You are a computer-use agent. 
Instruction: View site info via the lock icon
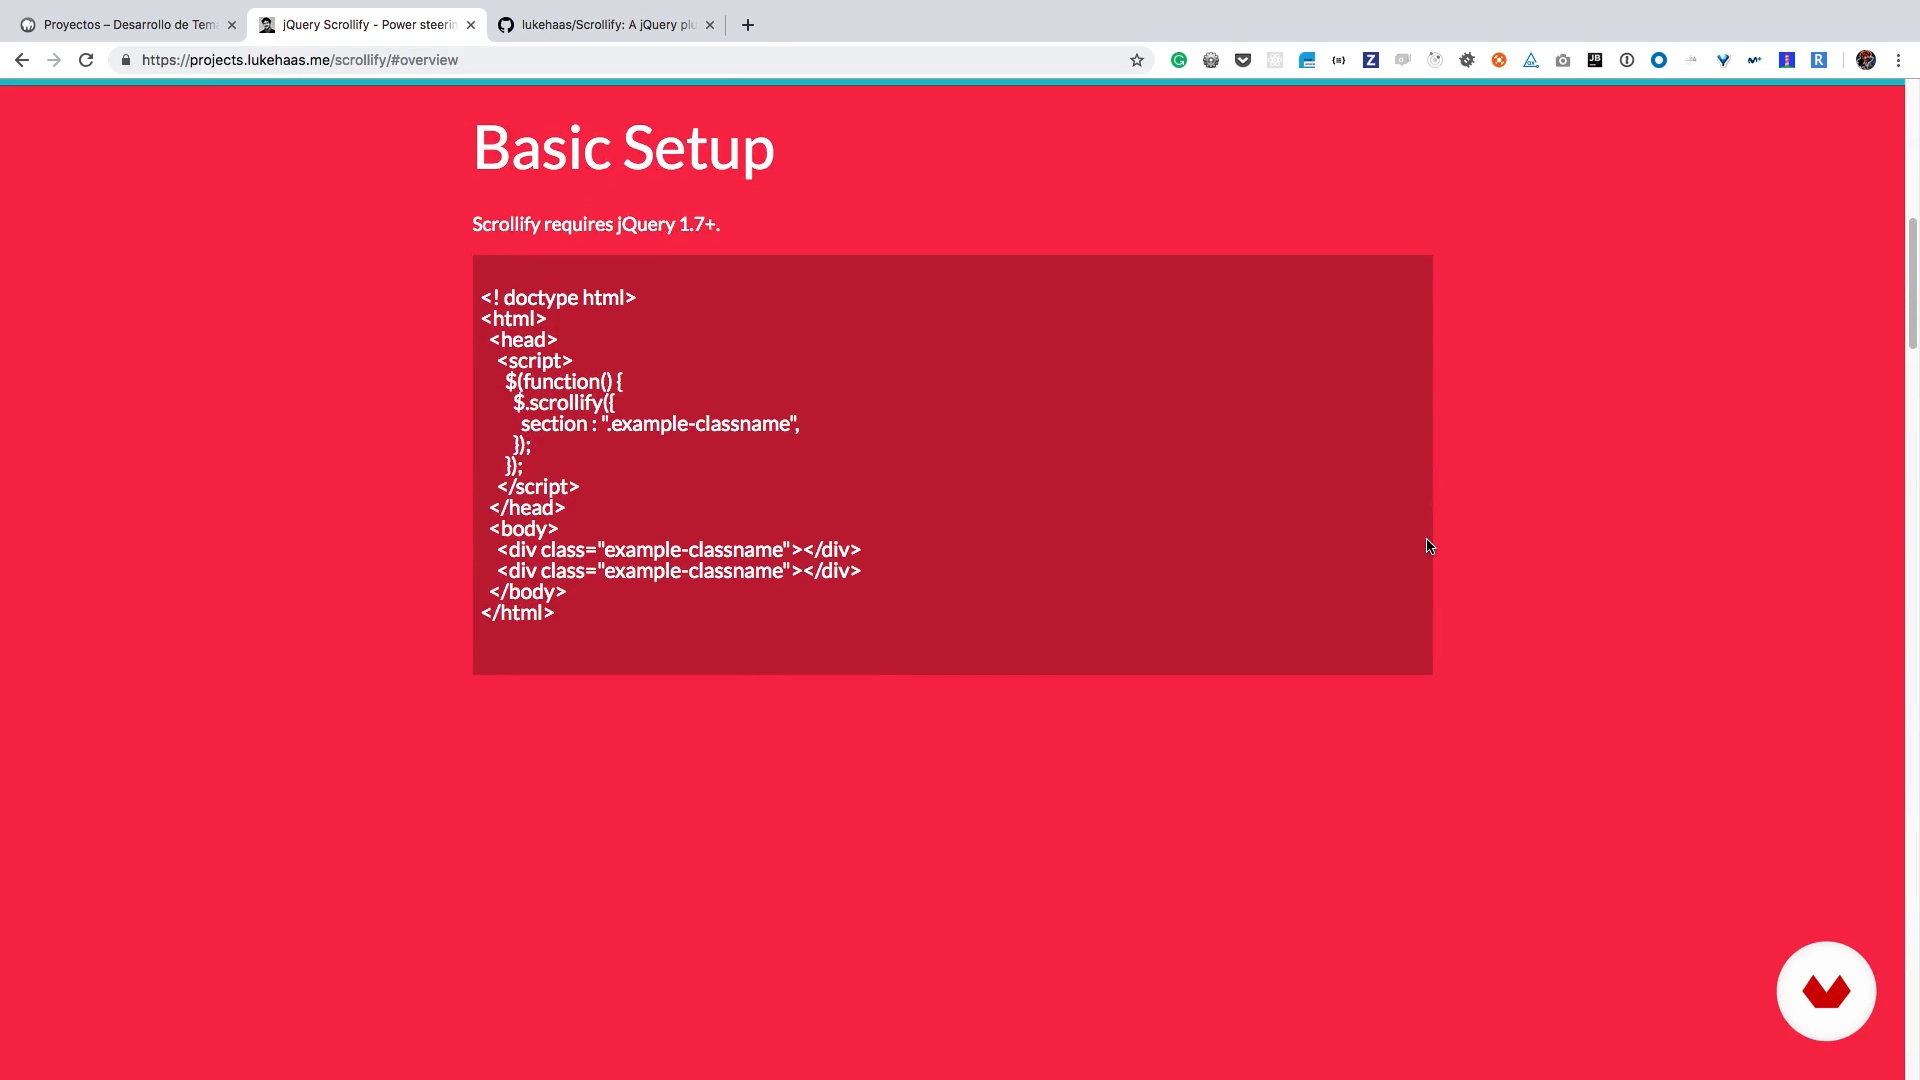click(126, 60)
